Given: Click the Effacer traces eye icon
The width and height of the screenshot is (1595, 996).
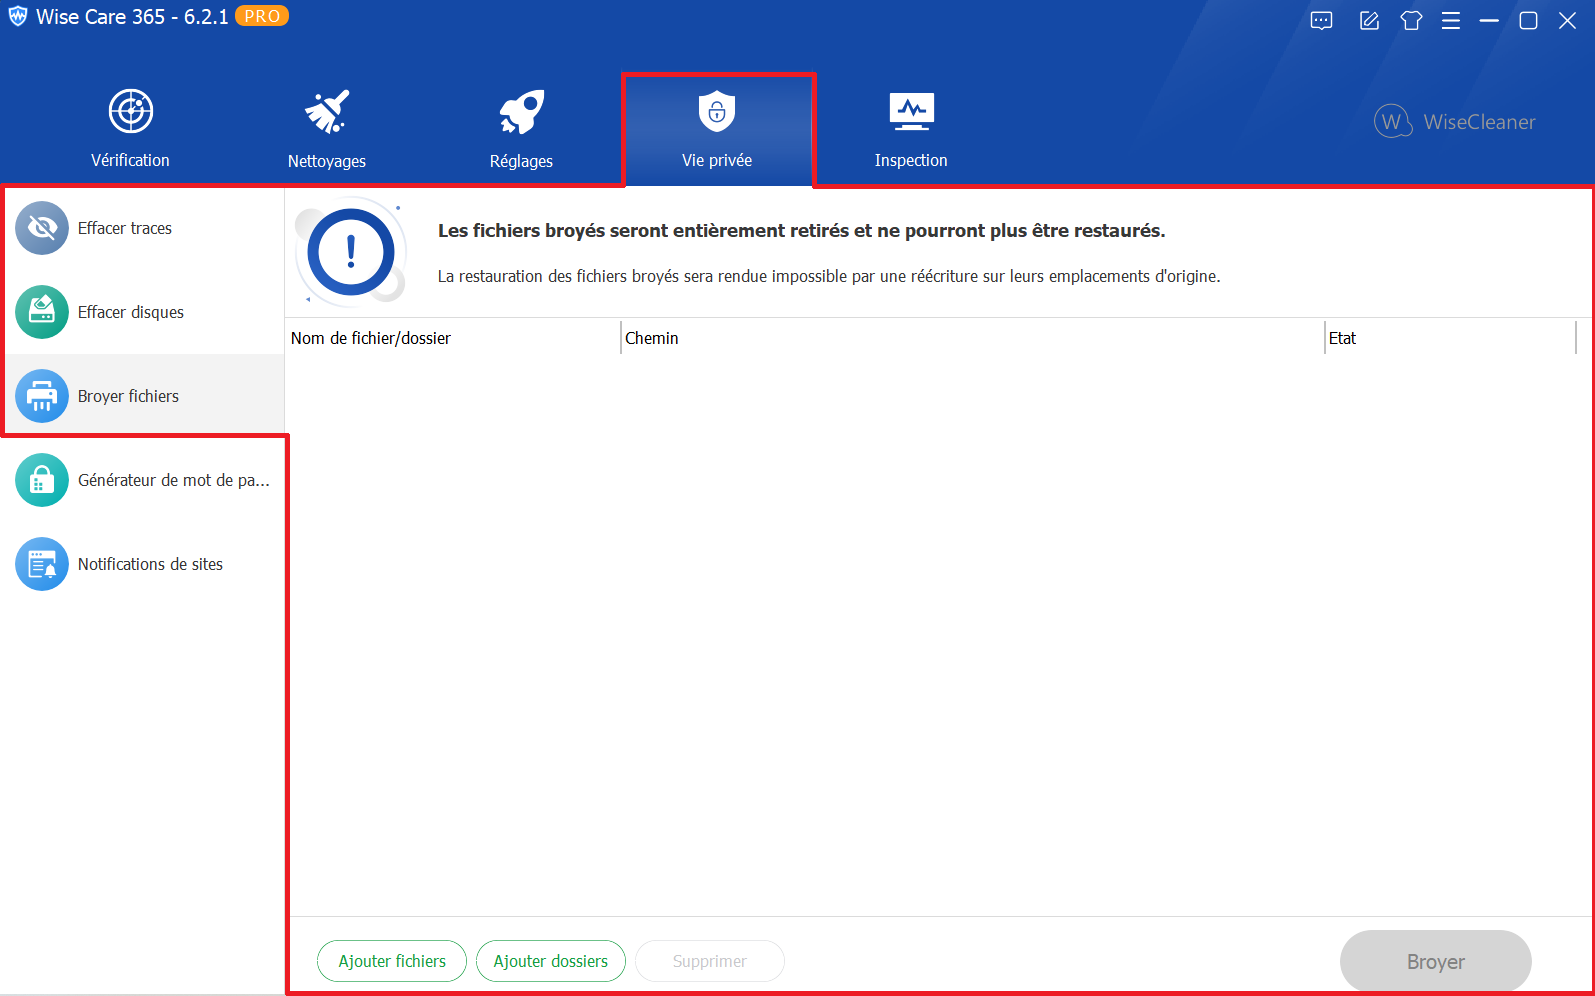Looking at the screenshot, I should [x=42, y=228].
